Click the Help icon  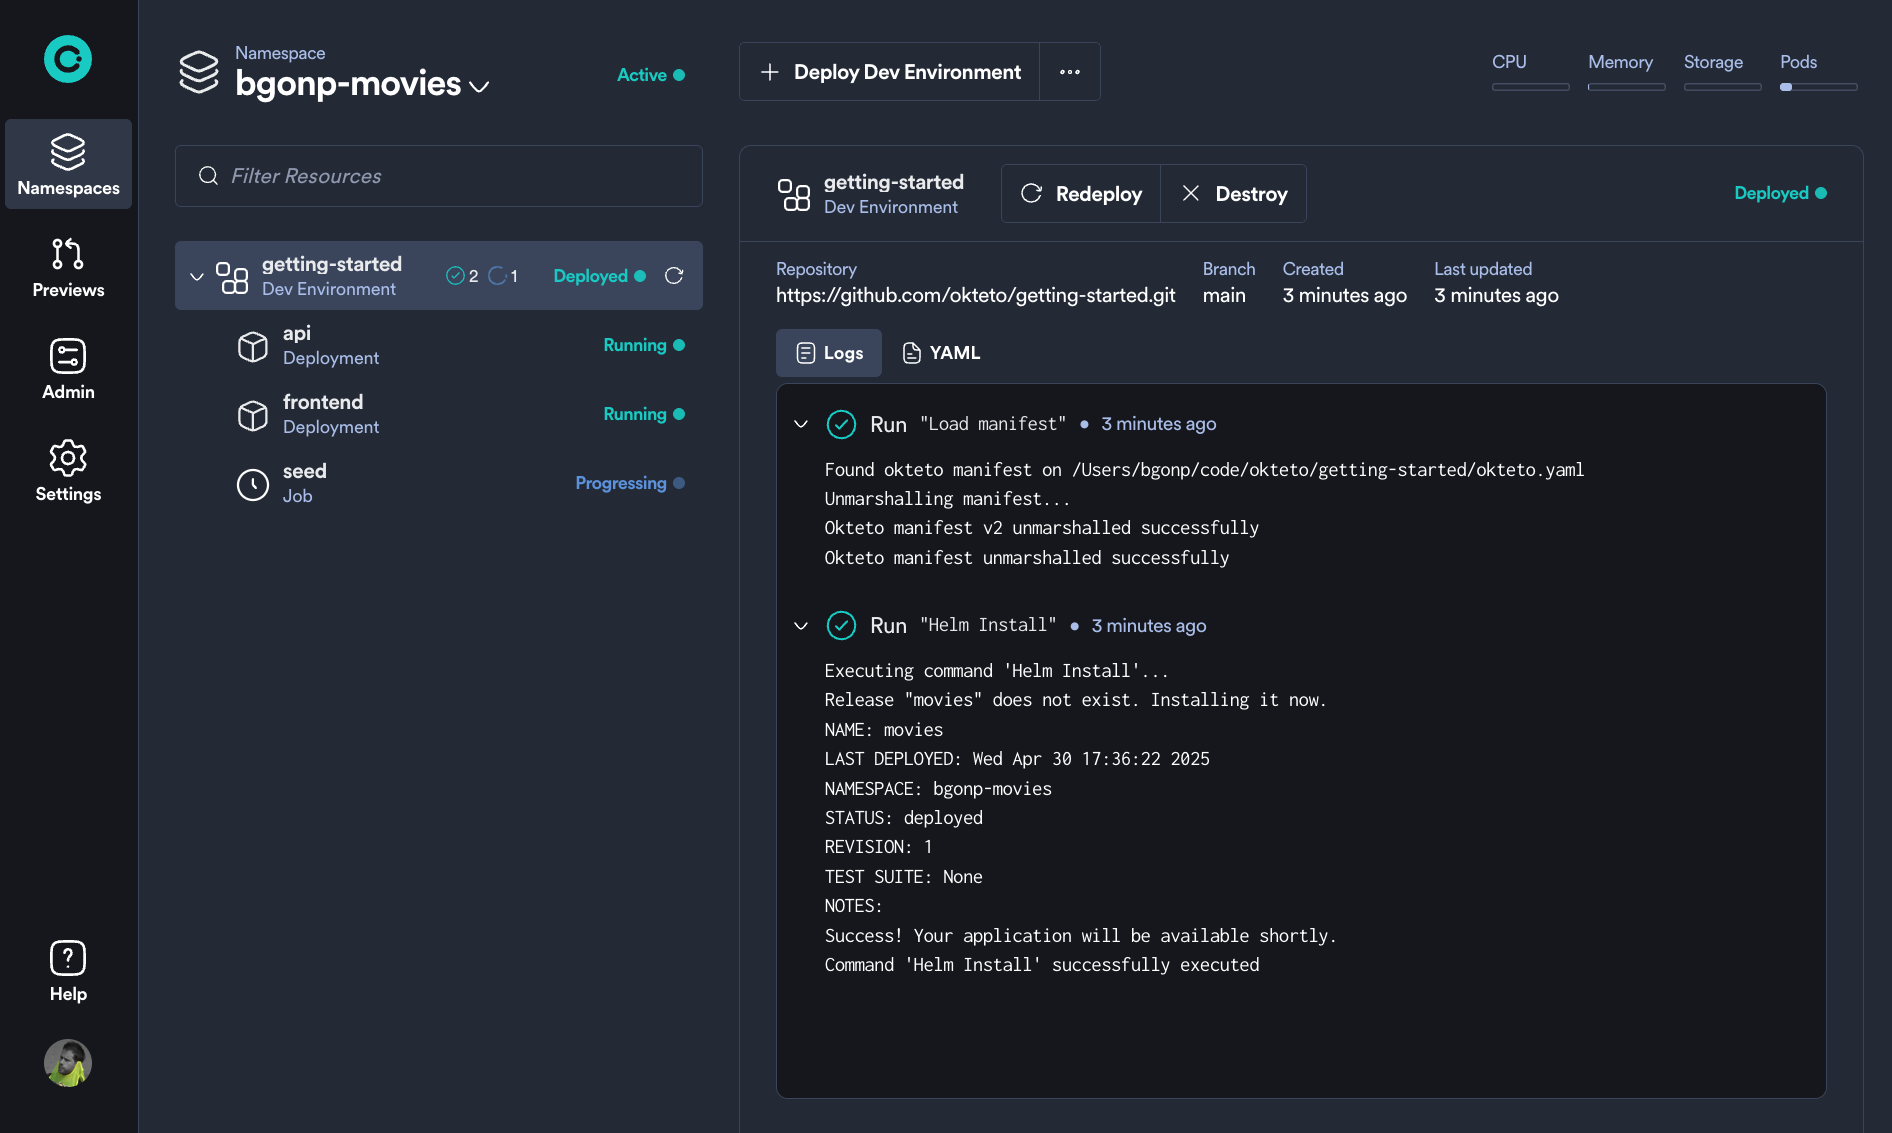[x=67, y=958]
